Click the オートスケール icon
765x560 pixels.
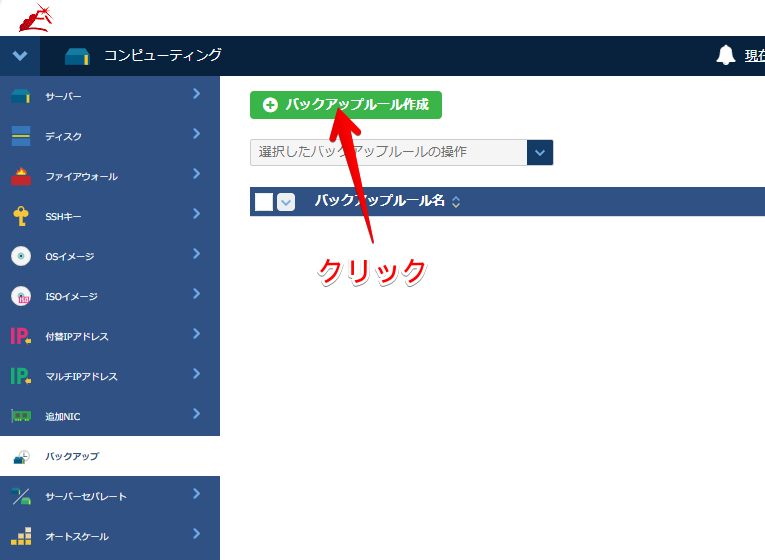21,536
